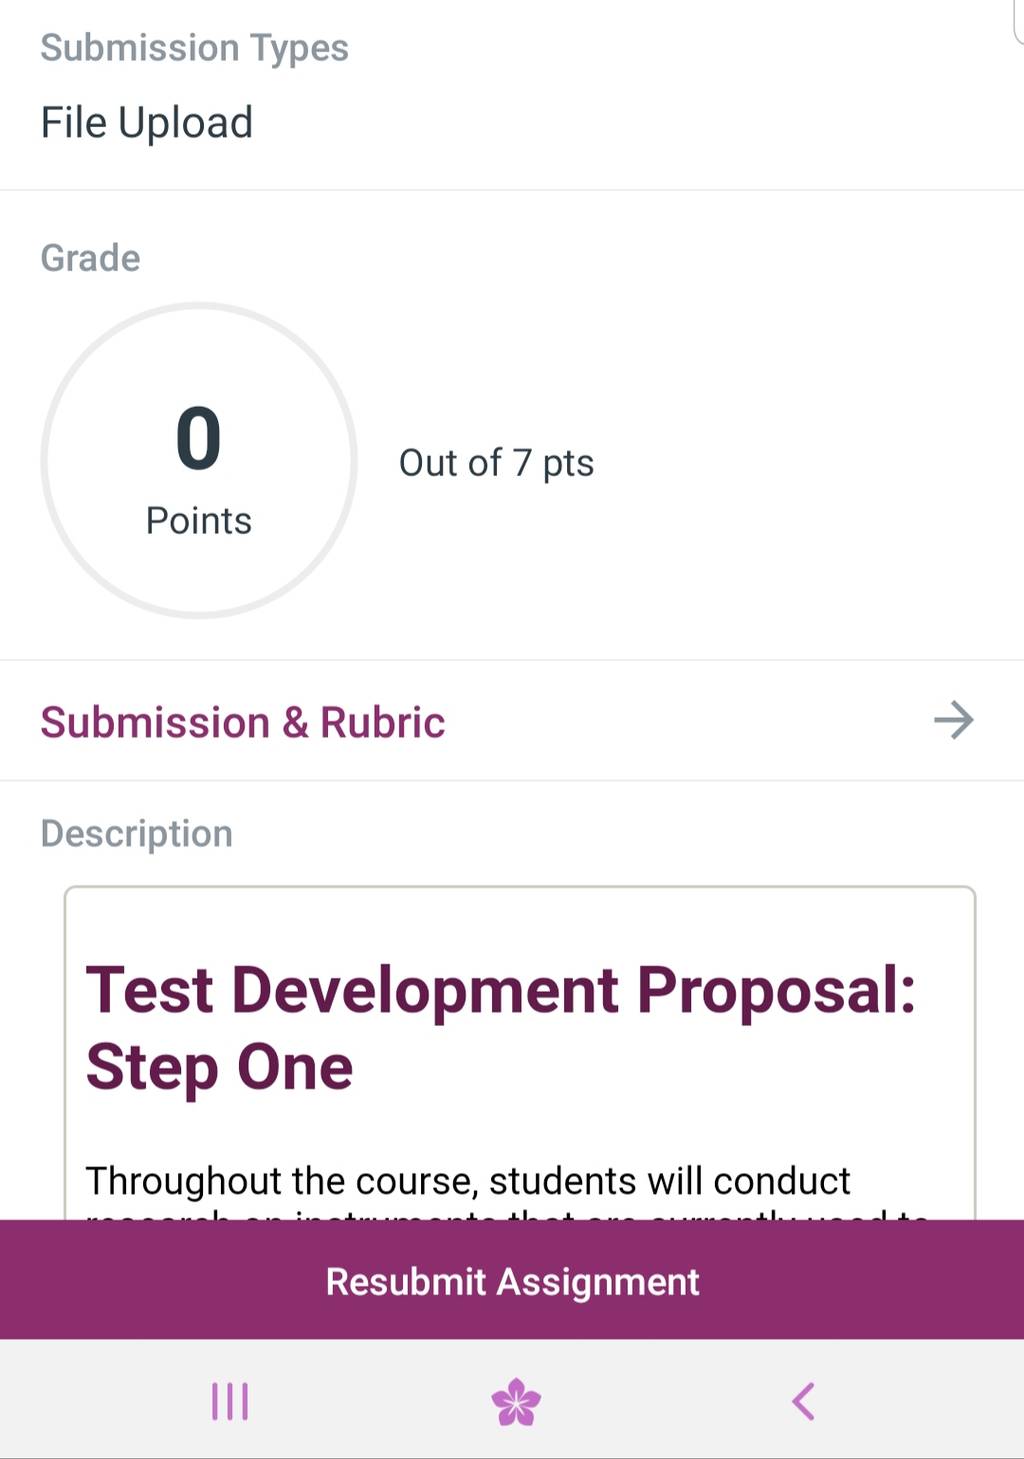The width and height of the screenshot is (1024, 1459).
Task: Click the Test Development Proposal heading
Action: pyautogui.click(x=500, y=990)
